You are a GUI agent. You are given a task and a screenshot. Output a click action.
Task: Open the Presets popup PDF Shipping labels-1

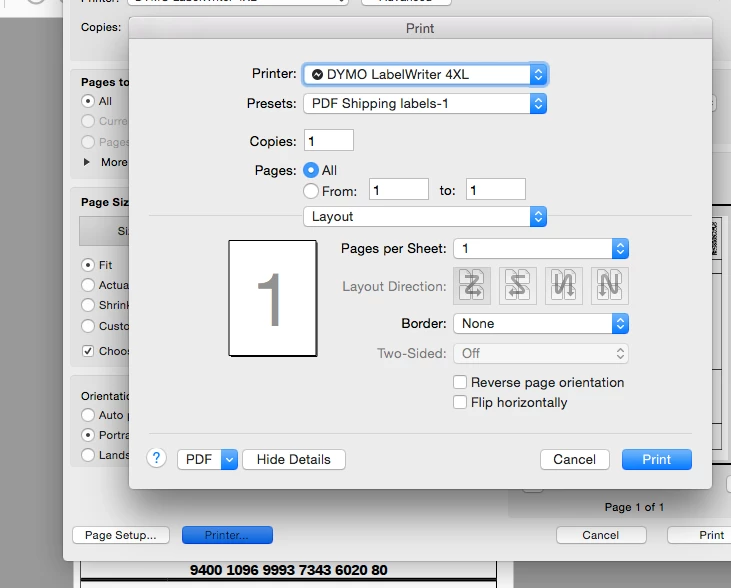[425, 104]
